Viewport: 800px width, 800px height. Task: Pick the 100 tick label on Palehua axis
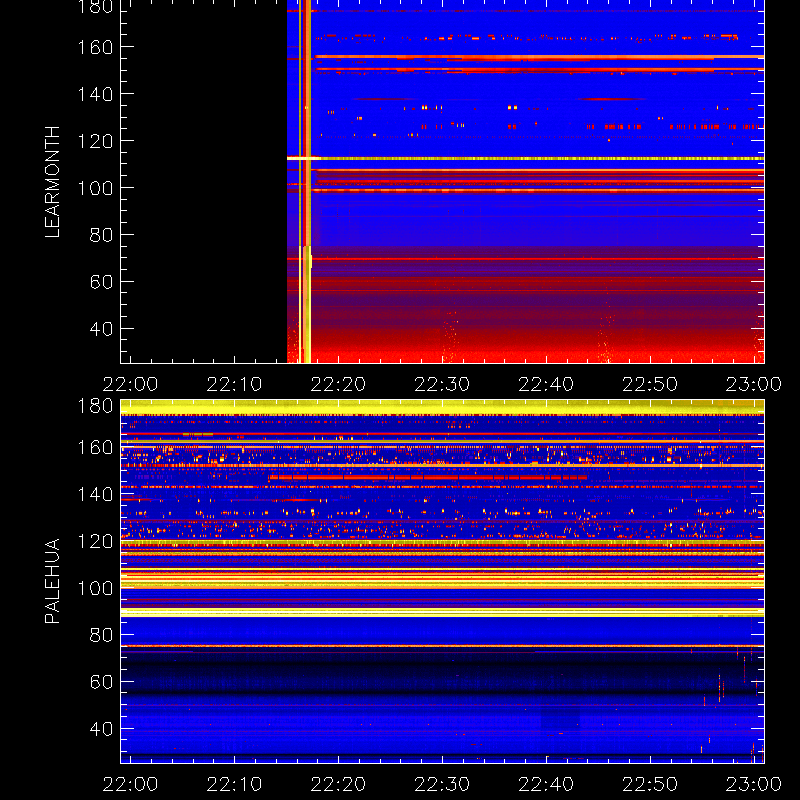[95, 588]
